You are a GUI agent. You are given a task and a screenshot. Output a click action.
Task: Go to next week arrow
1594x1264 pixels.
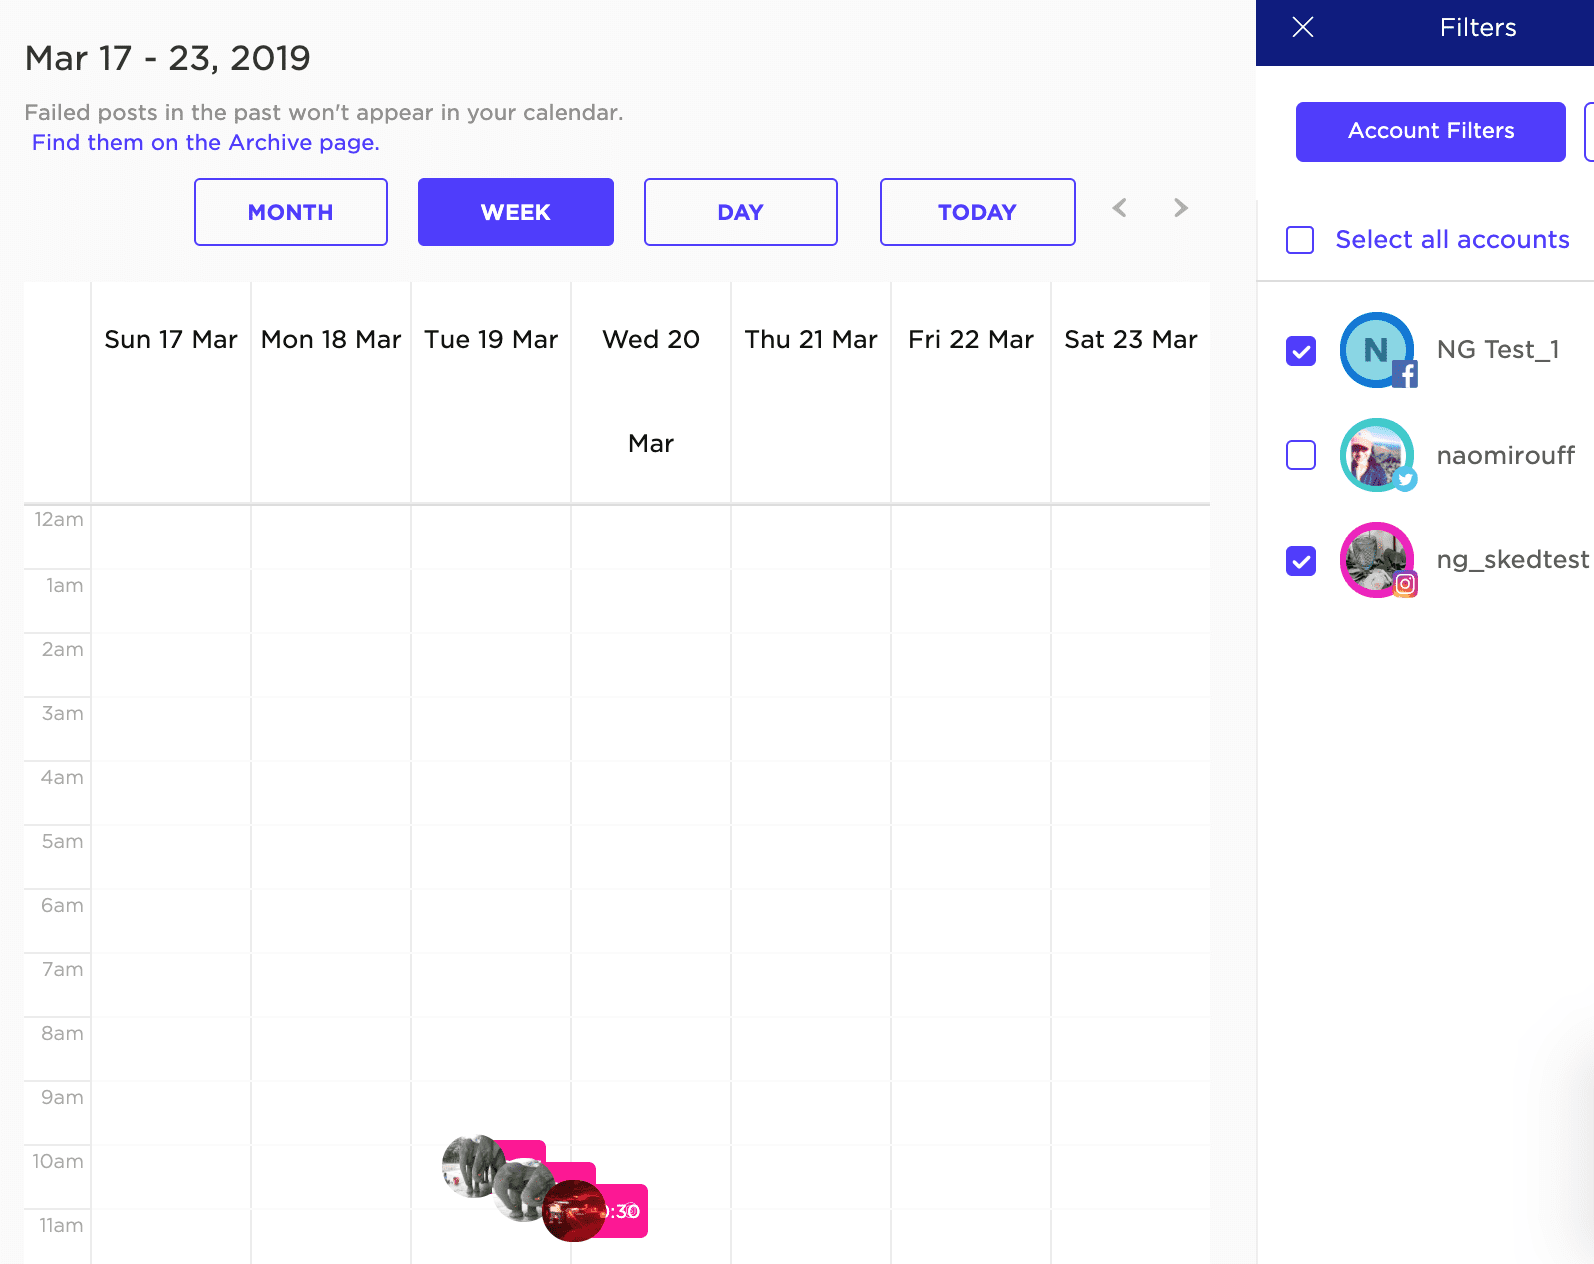click(x=1181, y=208)
